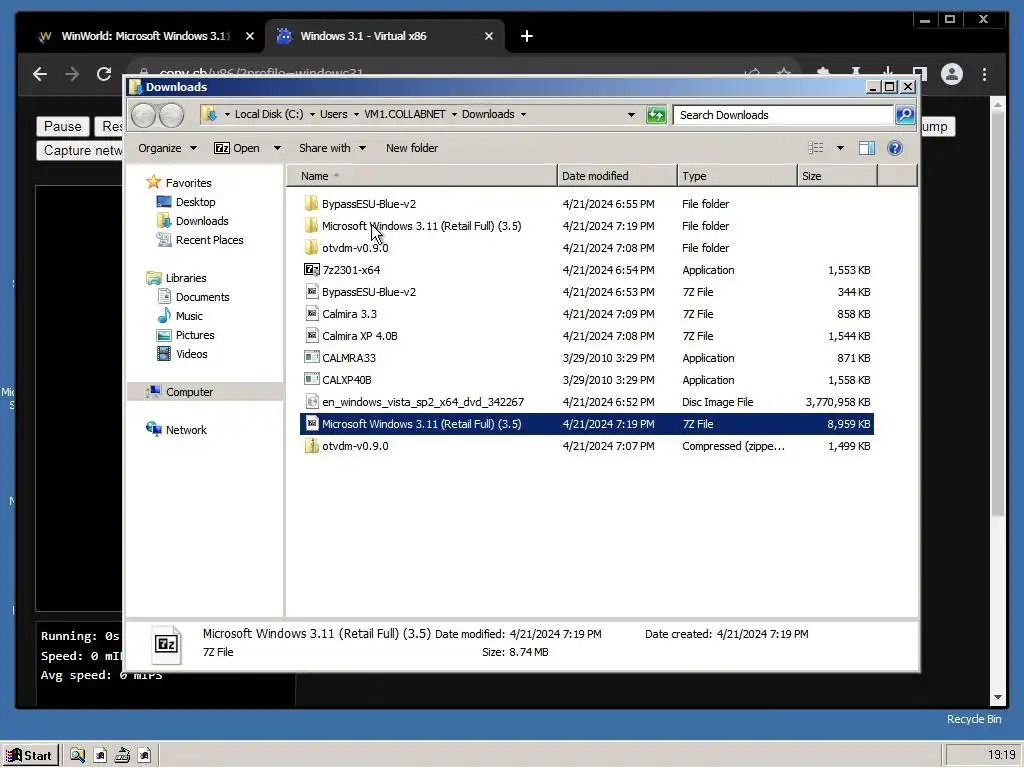
Task: Close the WinWorld browser tab
Action: pos(249,37)
